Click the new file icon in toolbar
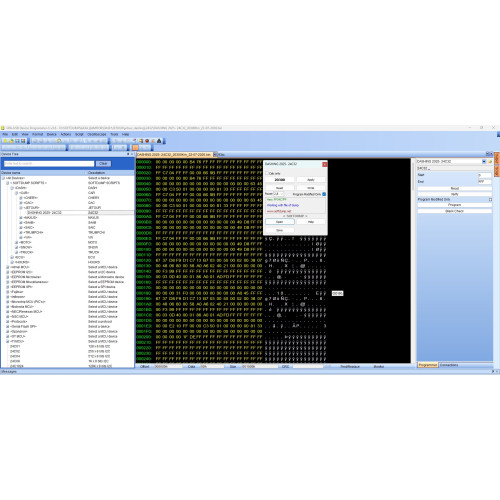The width and height of the screenshot is (500, 500). (x=5, y=141)
